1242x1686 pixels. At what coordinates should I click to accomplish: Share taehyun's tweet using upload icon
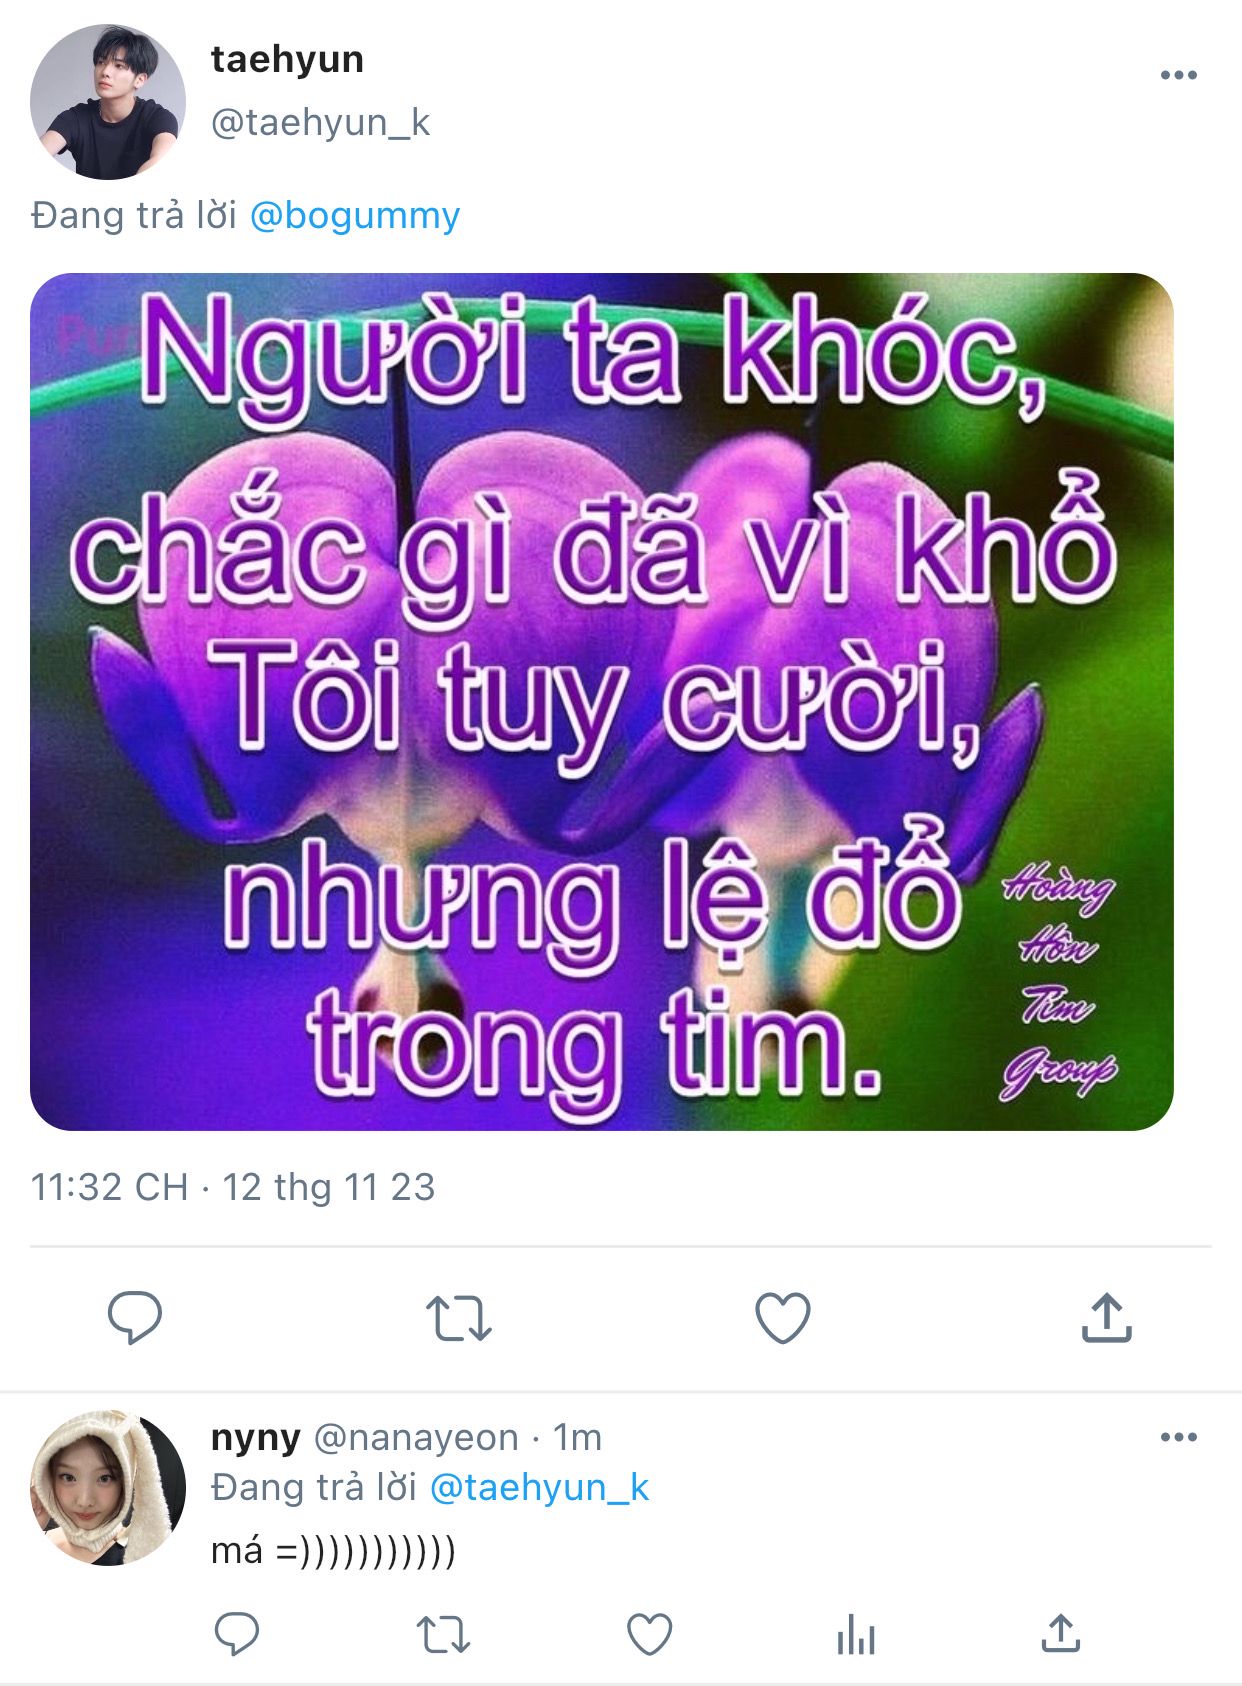pyautogui.click(x=1106, y=1316)
